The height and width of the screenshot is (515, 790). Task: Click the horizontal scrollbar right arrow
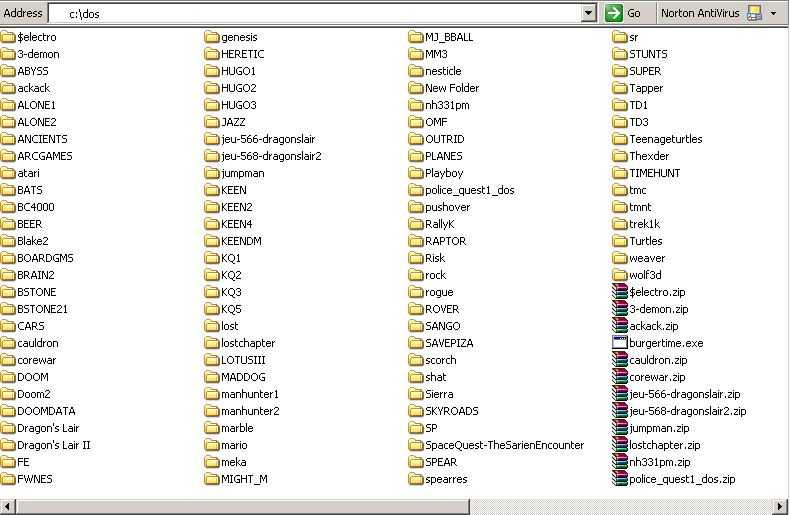780,506
